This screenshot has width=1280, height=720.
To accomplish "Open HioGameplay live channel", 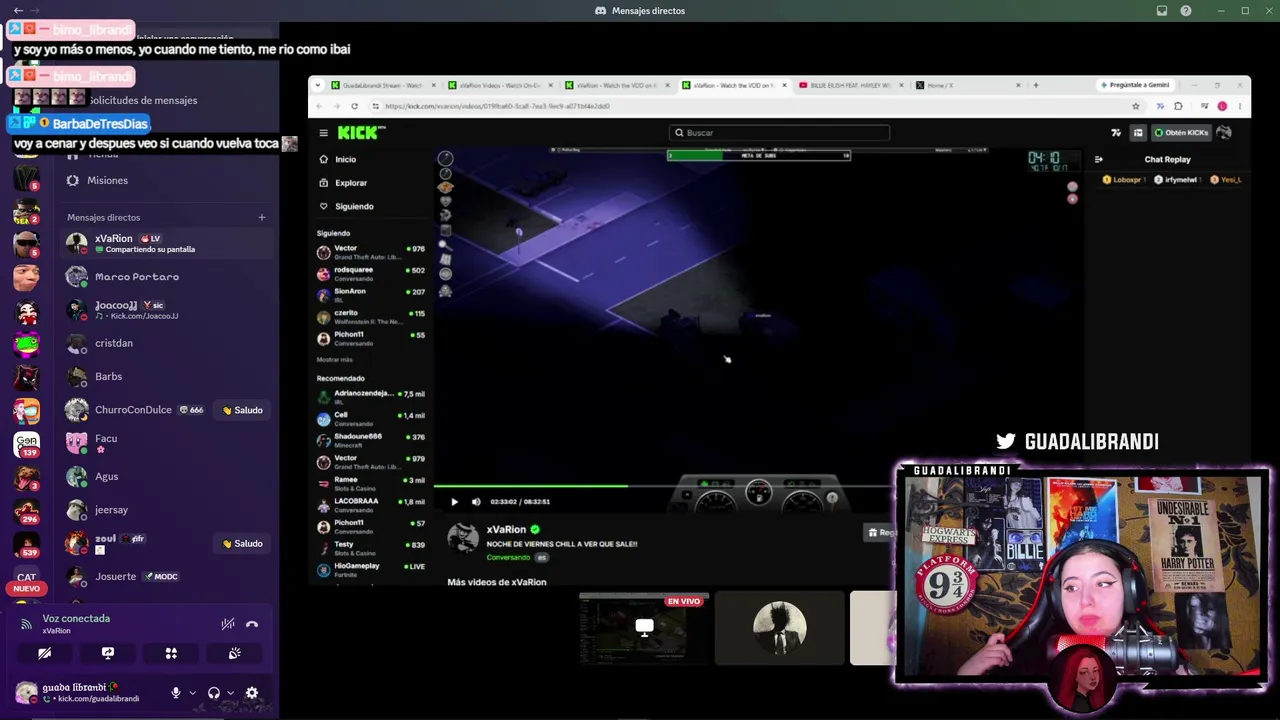I will click(371, 570).
